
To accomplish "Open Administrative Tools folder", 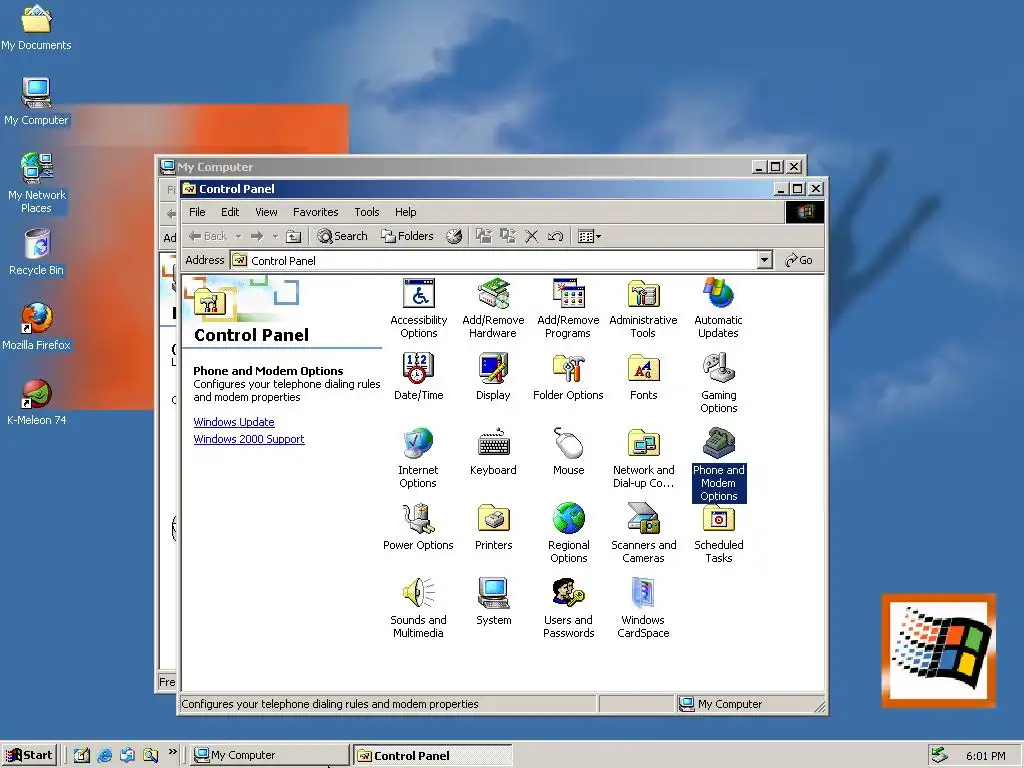I will pyautogui.click(x=643, y=294).
